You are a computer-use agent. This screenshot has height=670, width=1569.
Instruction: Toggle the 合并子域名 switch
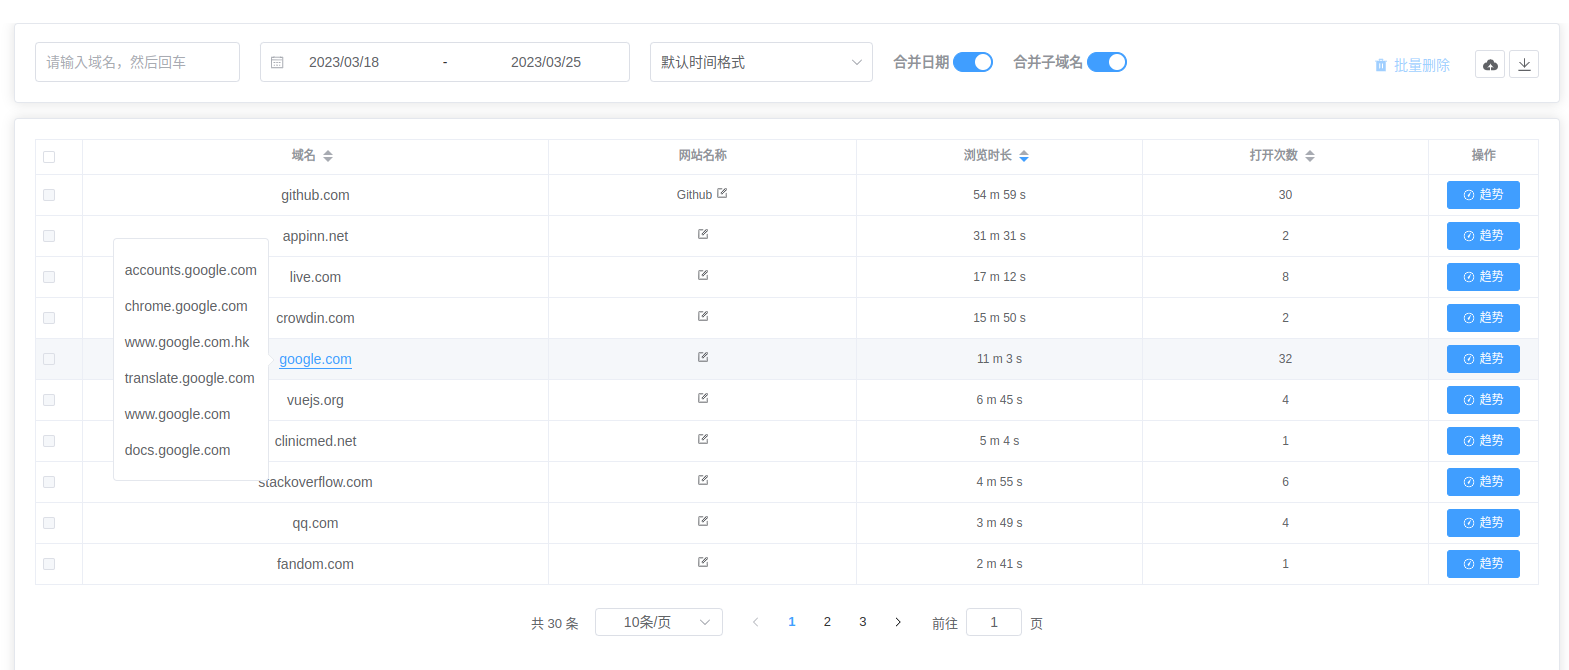pyautogui.click(x=1106, y=62)
